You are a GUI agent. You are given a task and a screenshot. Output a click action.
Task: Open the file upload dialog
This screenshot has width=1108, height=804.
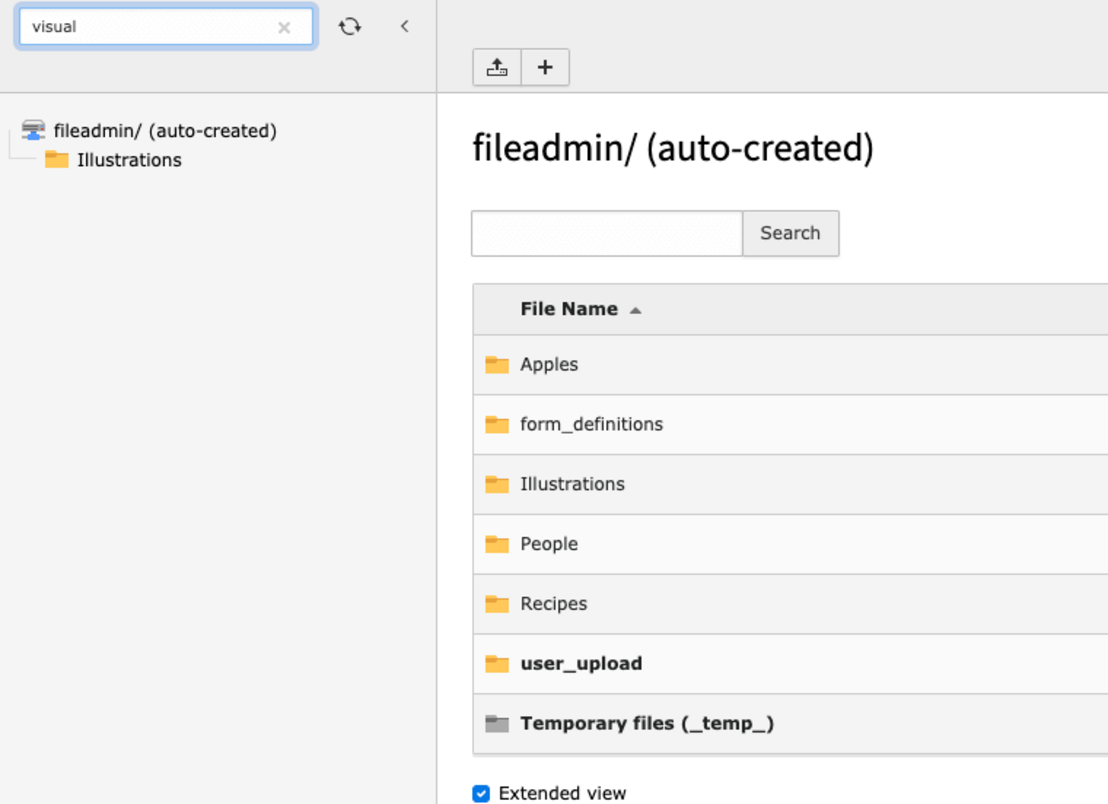pos(497,67)
